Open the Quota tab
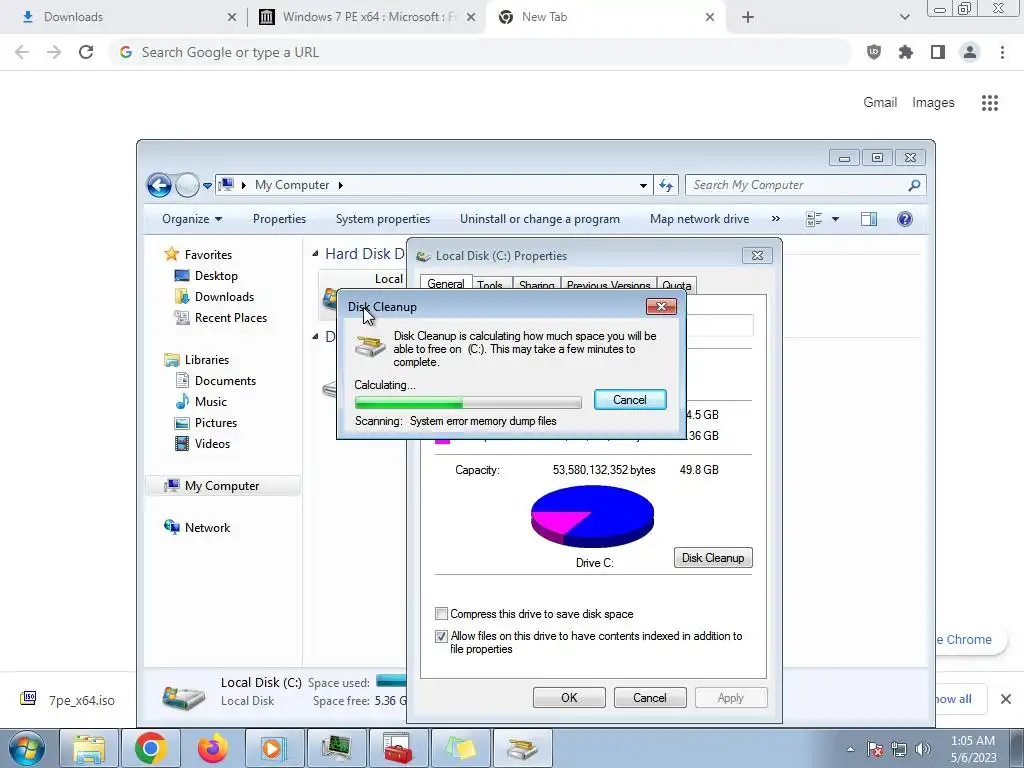Viewport: 1024px width, 768px height. tap(676, 285)
